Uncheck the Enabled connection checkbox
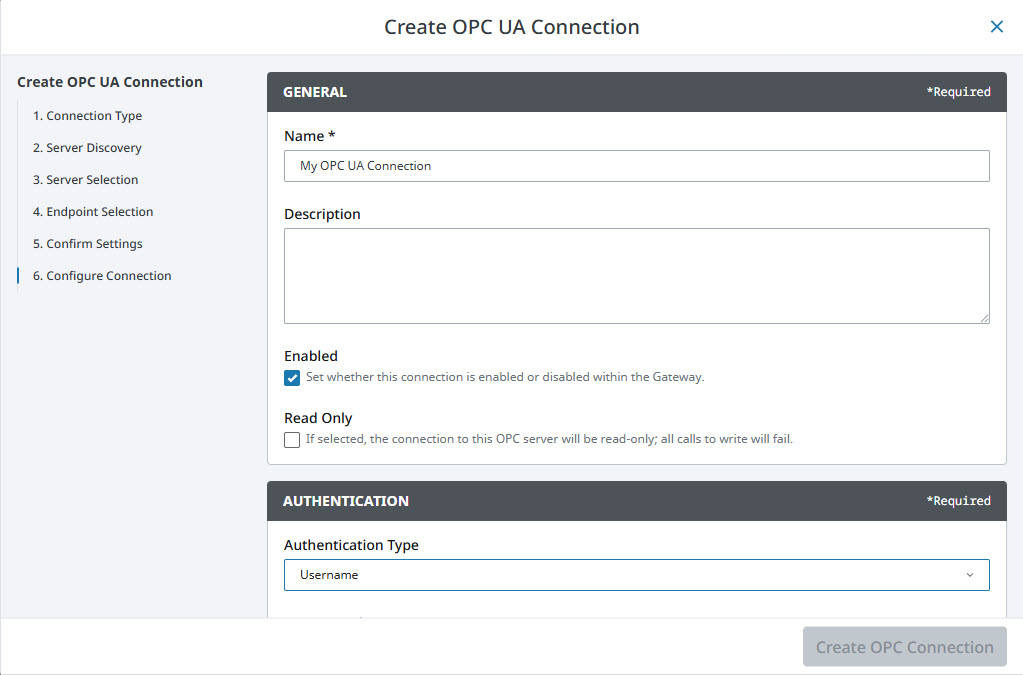Viewport: 1023px width, 675px height. coord(292,378)
